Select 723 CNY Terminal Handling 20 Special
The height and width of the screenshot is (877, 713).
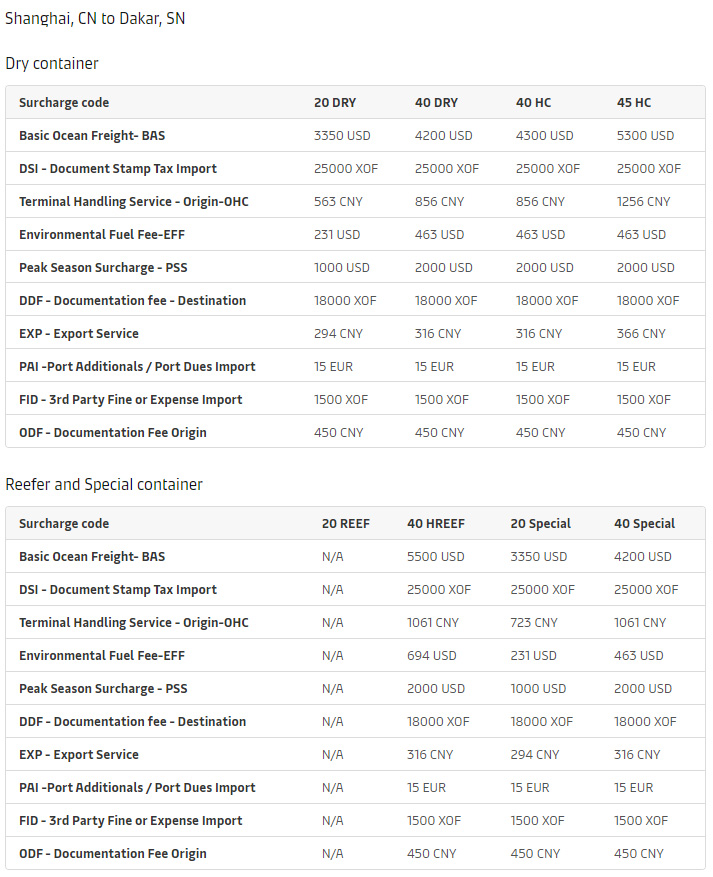click(x=533, y=623)
